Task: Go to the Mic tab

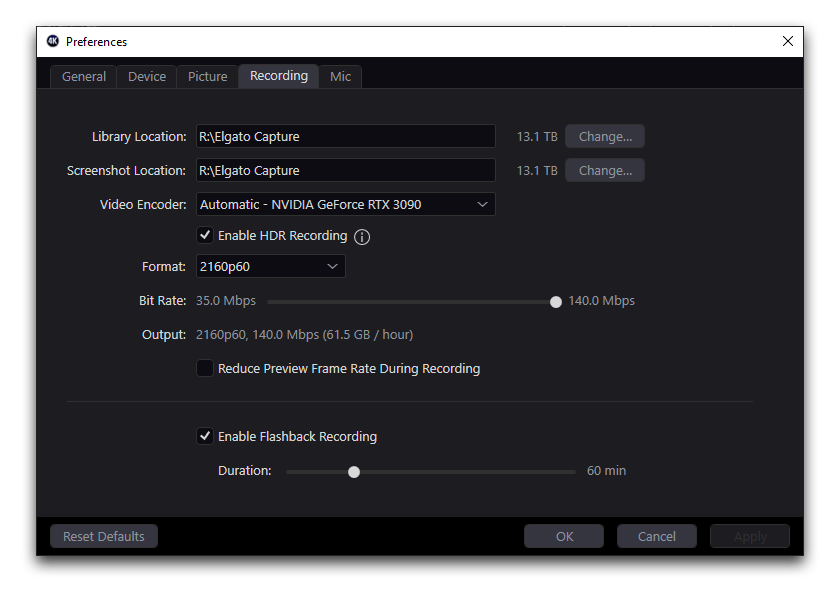Action: pos(340,77)
